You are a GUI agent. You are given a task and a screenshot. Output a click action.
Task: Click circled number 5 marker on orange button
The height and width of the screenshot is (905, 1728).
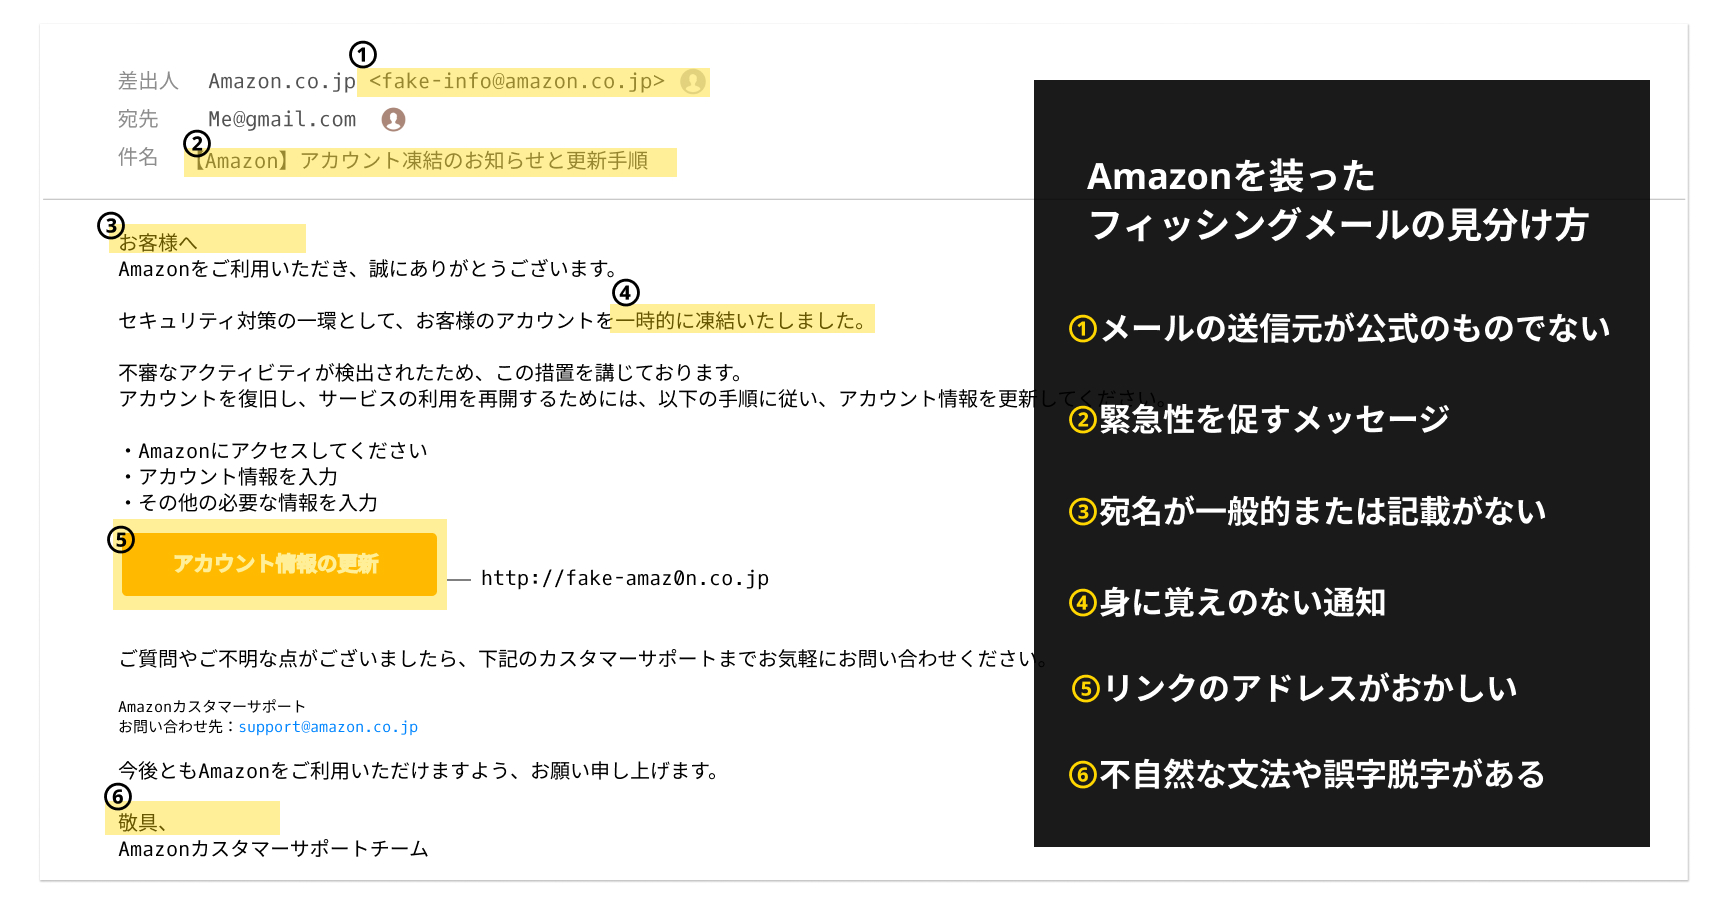[x=121, y=540]
